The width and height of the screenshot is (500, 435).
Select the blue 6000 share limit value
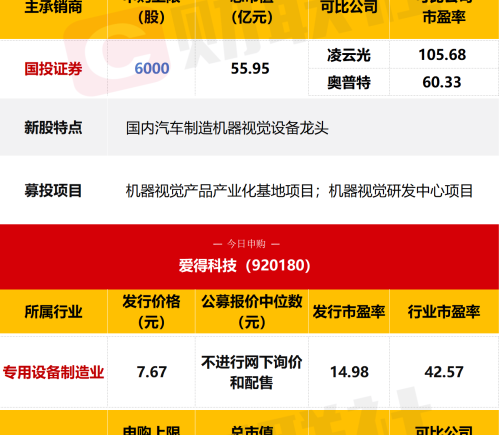pos(152,69)
